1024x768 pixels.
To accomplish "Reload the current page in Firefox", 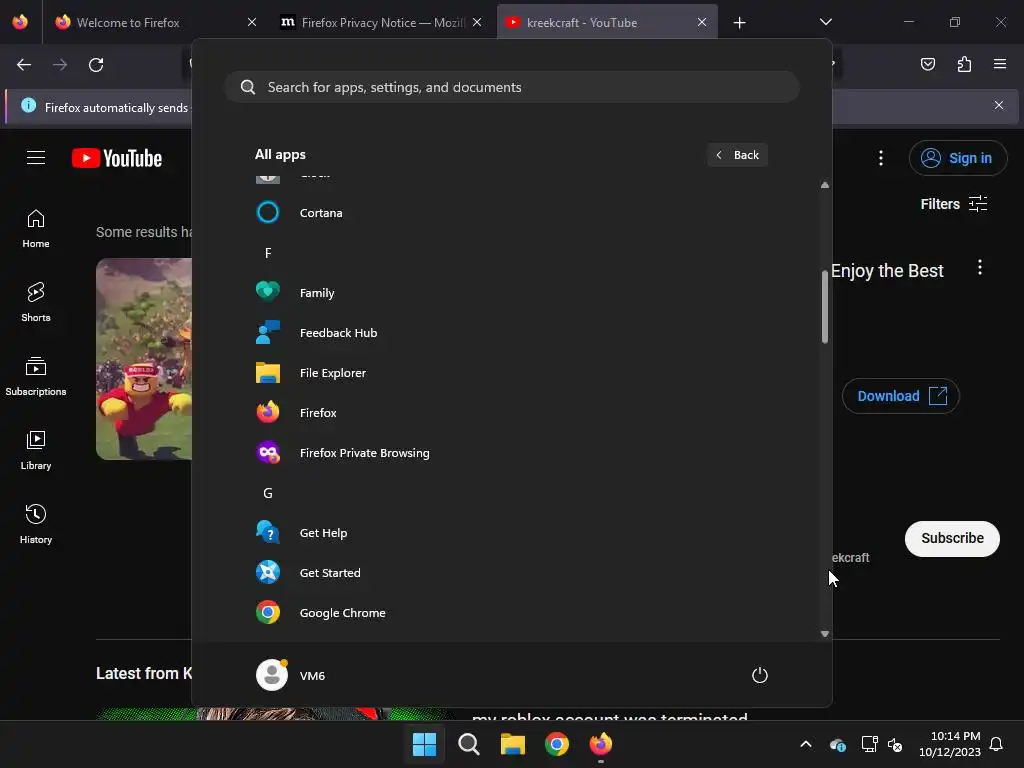I will coord(96,65).
